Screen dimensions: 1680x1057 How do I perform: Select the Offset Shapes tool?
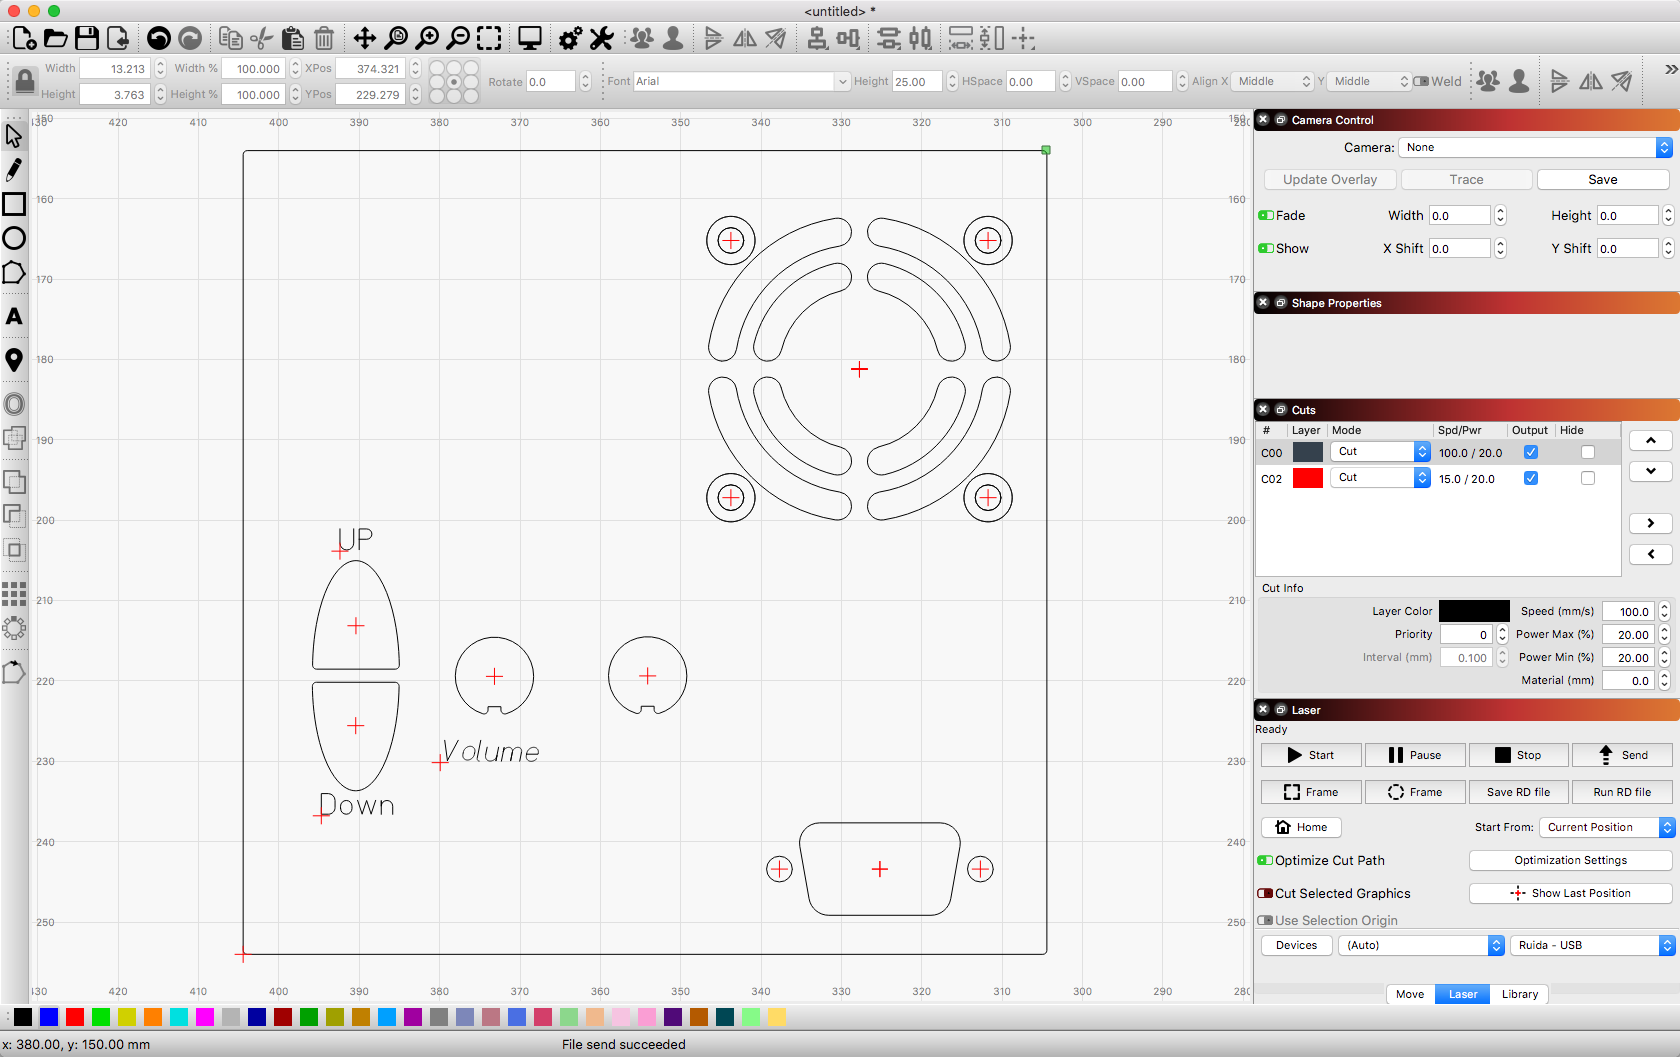coord(14,404)
